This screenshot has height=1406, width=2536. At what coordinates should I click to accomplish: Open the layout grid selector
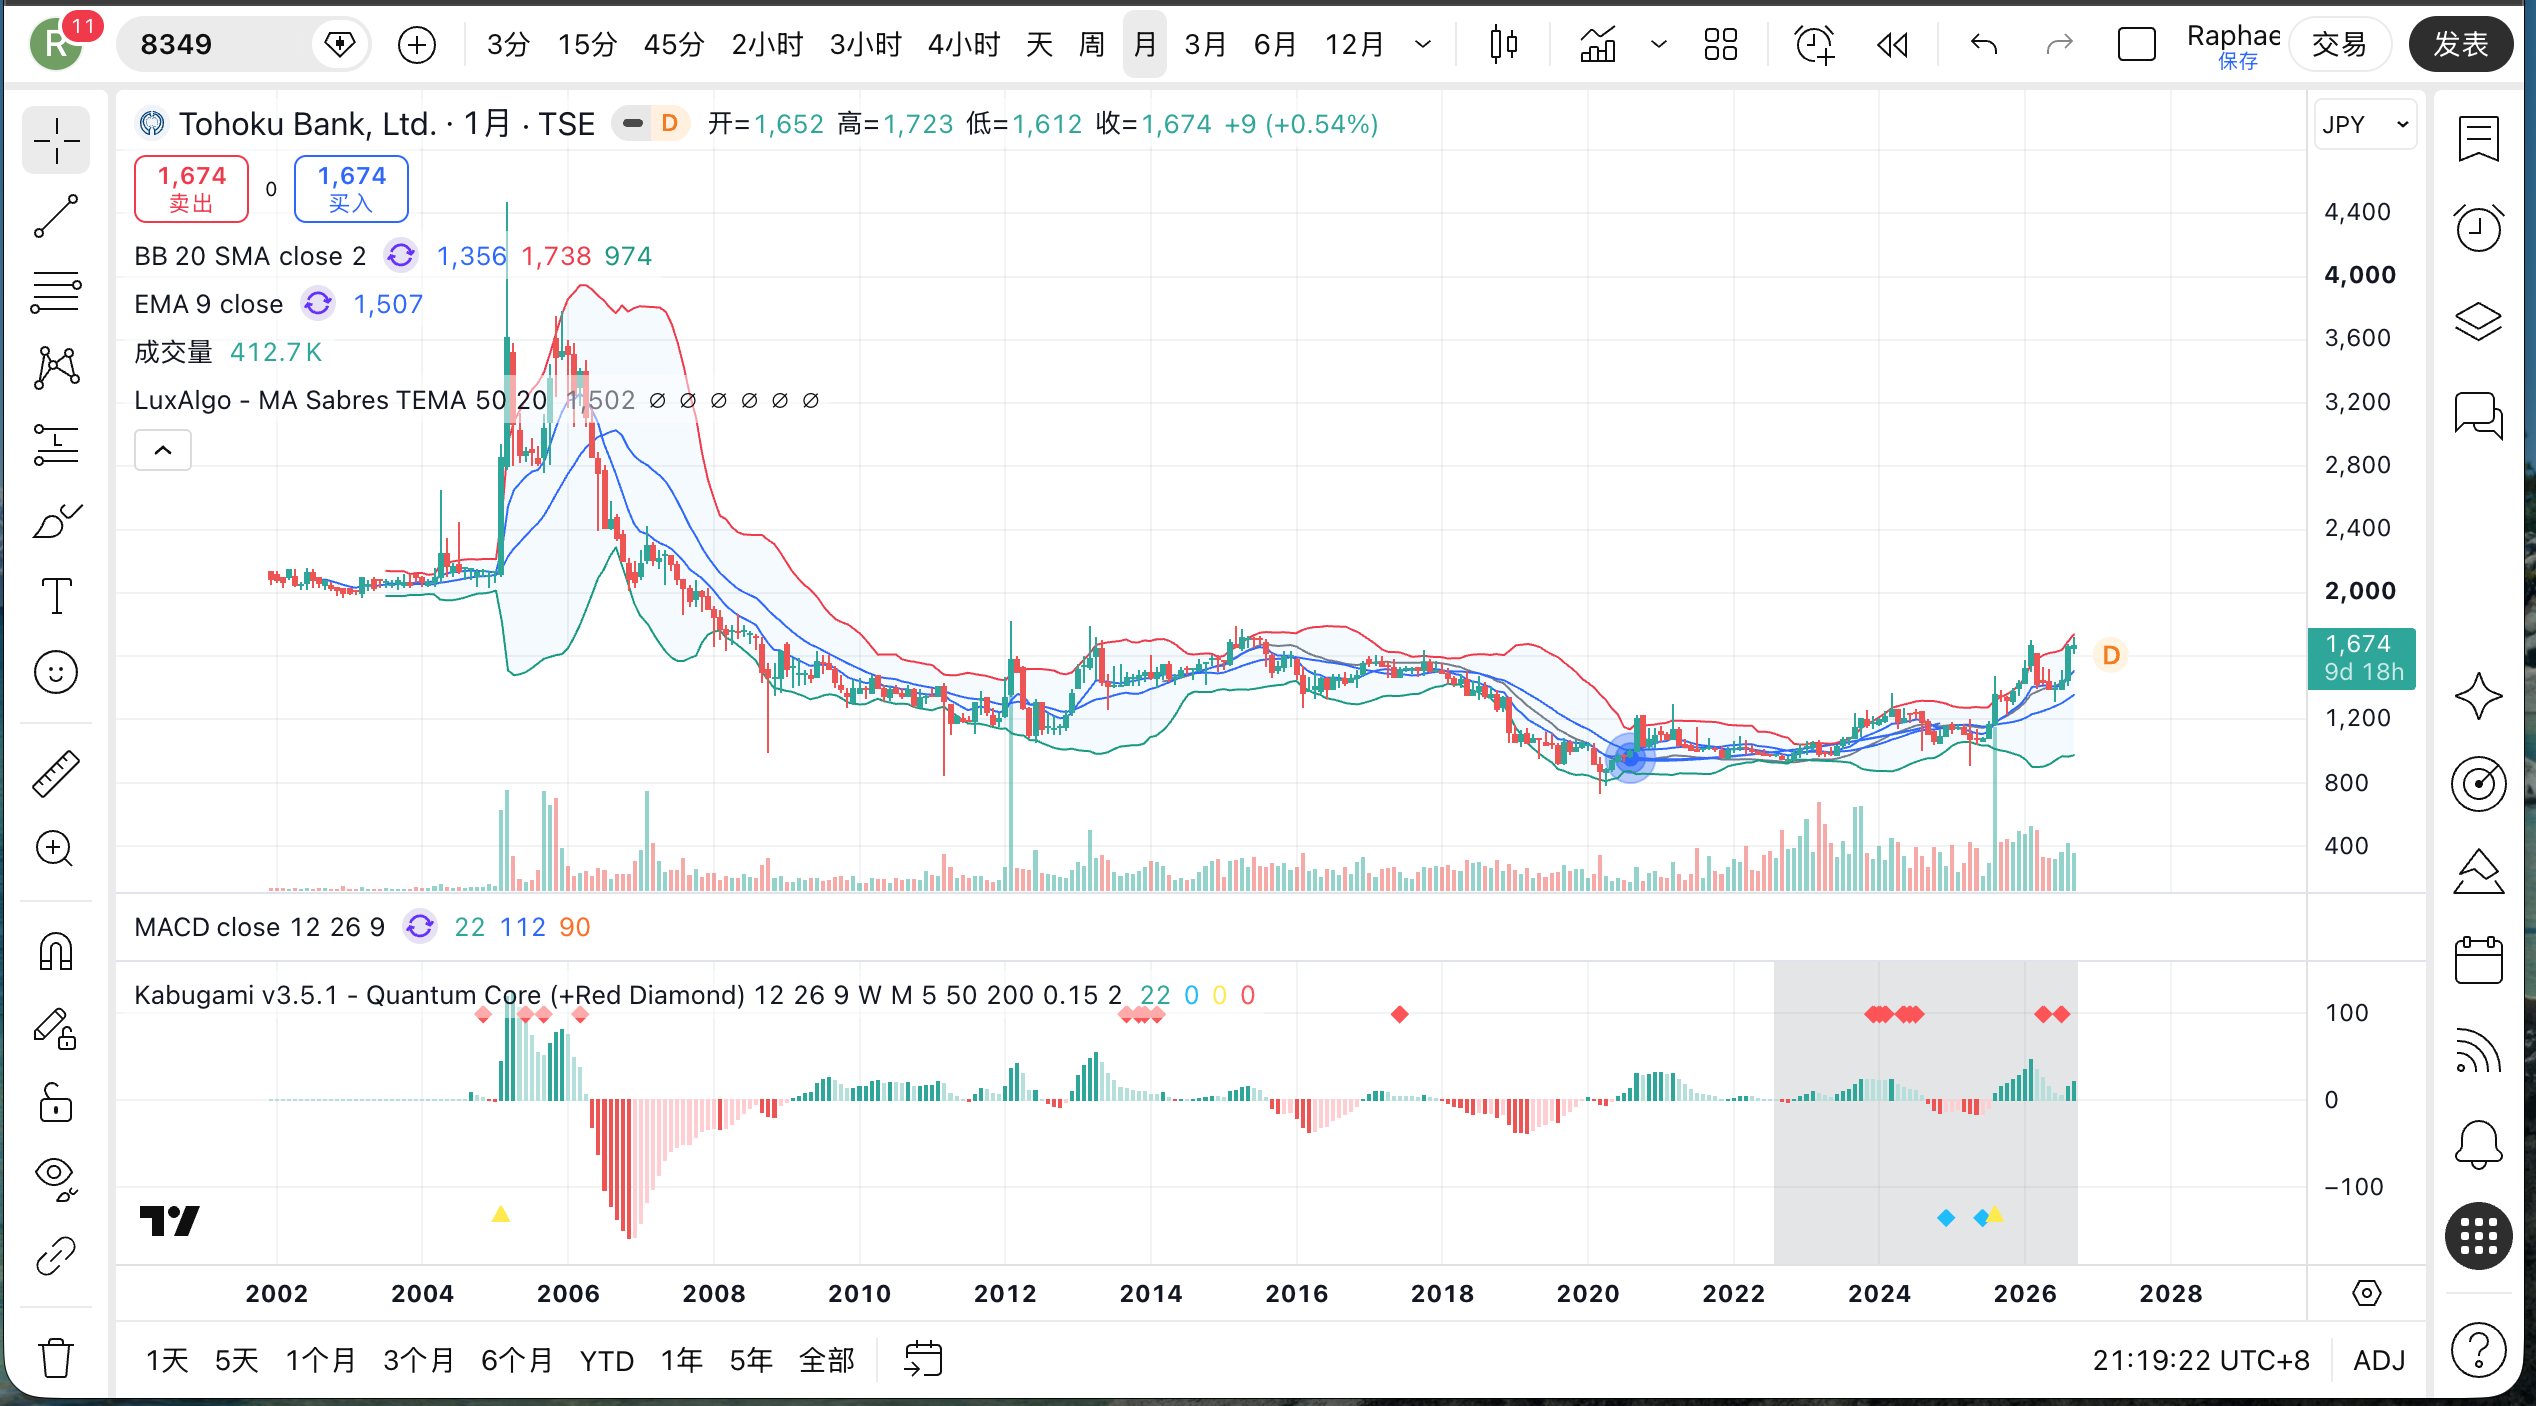(x=1721, y=44)
